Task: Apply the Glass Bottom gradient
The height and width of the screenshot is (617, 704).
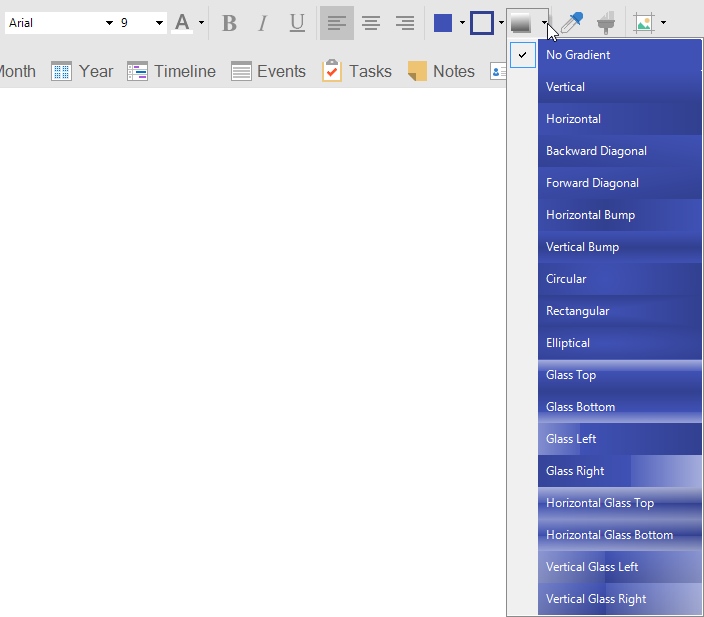Action: [620, 407]
